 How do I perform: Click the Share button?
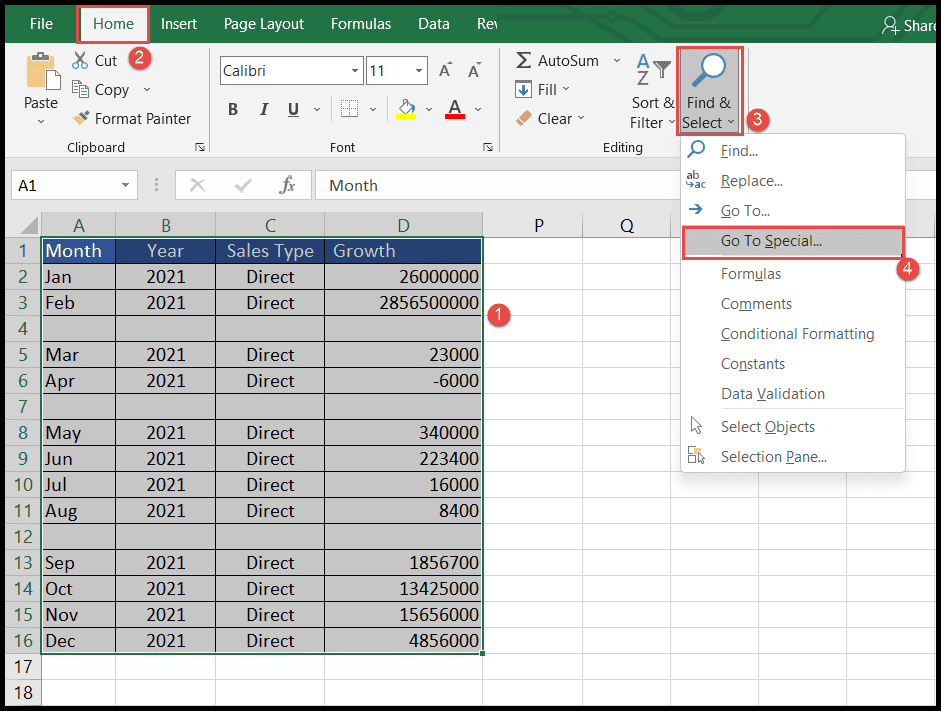coord(909,25)
